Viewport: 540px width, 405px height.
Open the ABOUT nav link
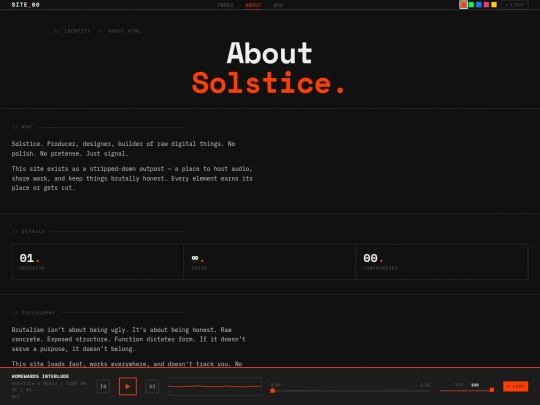coord(253,5)
